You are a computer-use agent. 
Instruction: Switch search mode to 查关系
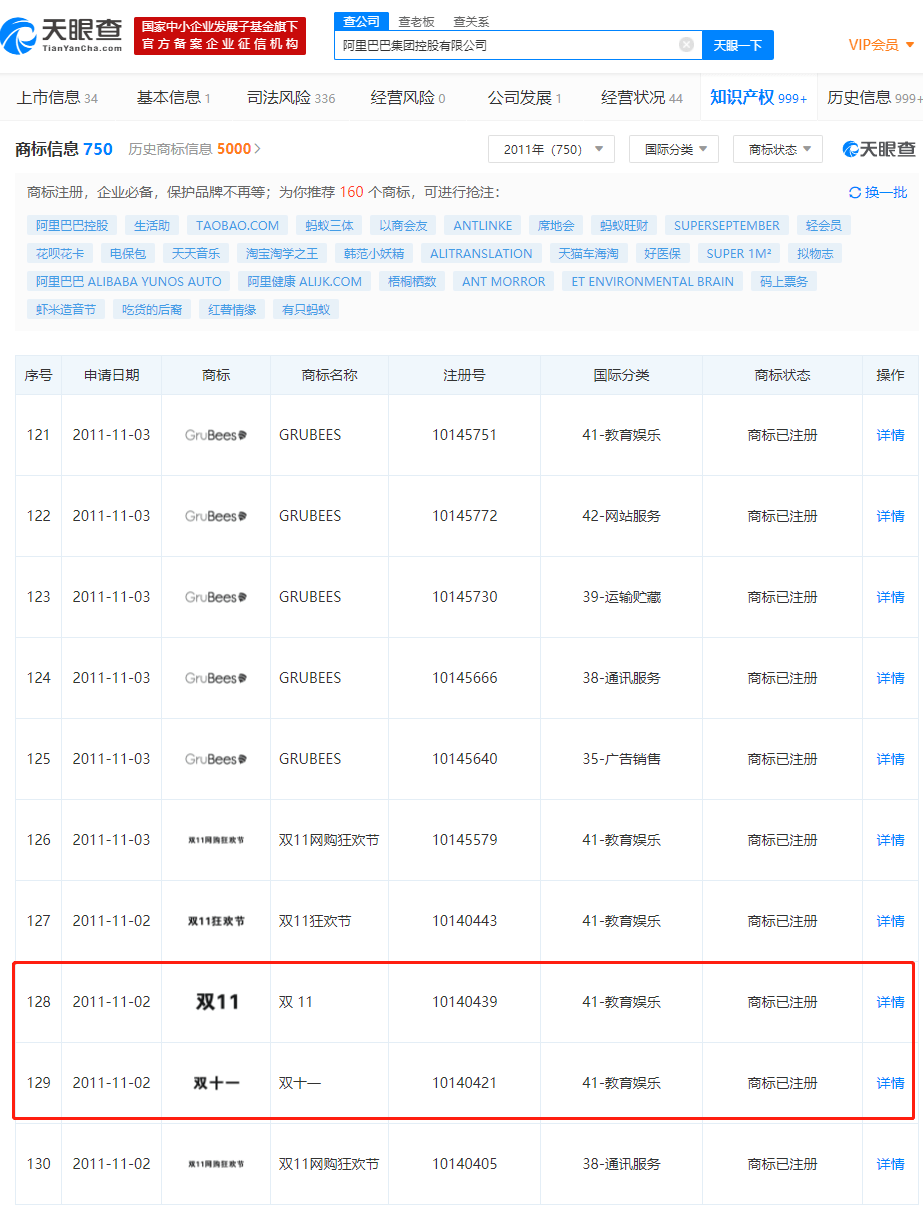[471, 21]
